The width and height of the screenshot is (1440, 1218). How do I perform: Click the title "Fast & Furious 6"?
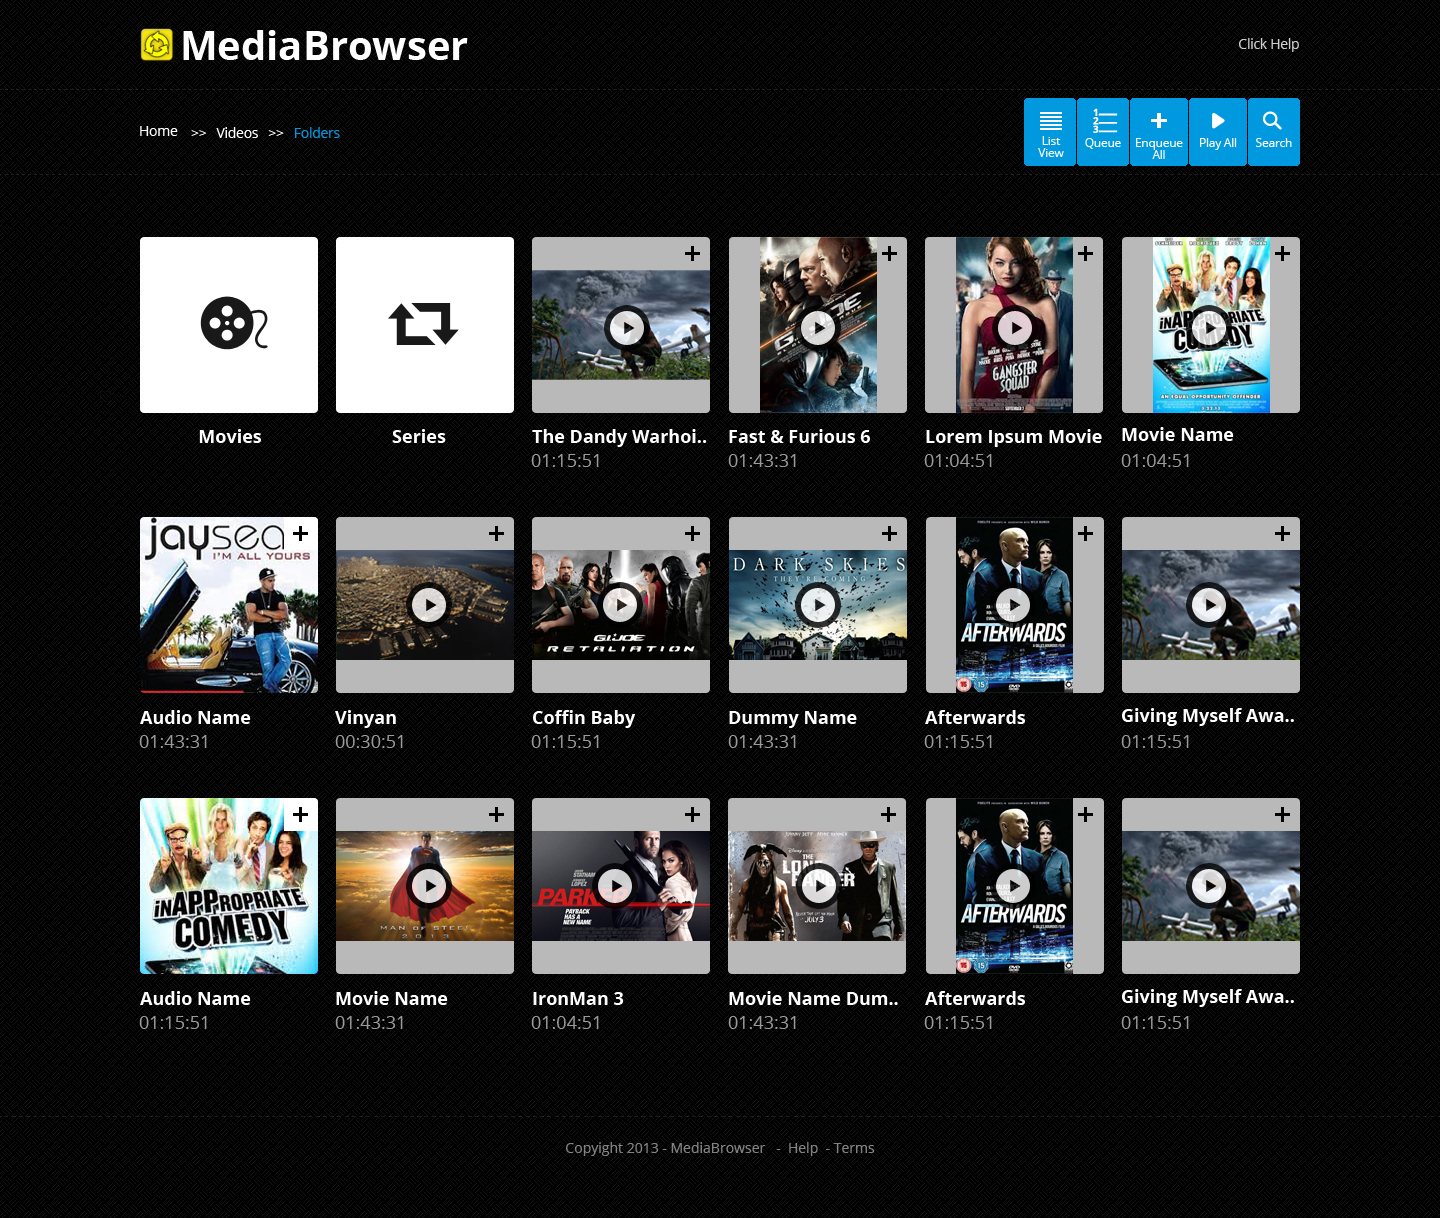point(799,437)
